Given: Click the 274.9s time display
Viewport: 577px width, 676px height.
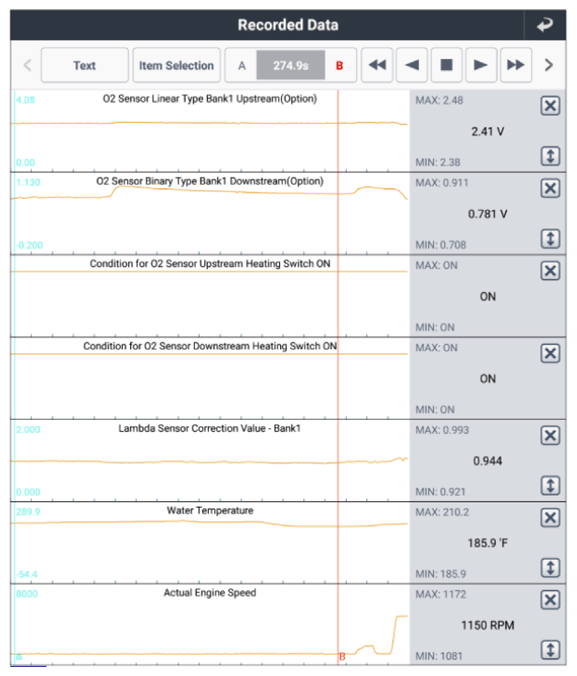Looking at the screenshot, I should click(x=291, y=65).
